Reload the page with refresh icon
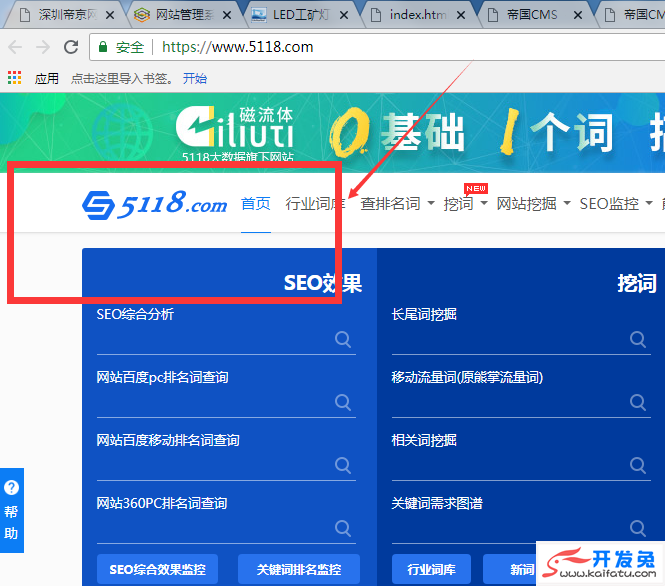 point(71,47)
